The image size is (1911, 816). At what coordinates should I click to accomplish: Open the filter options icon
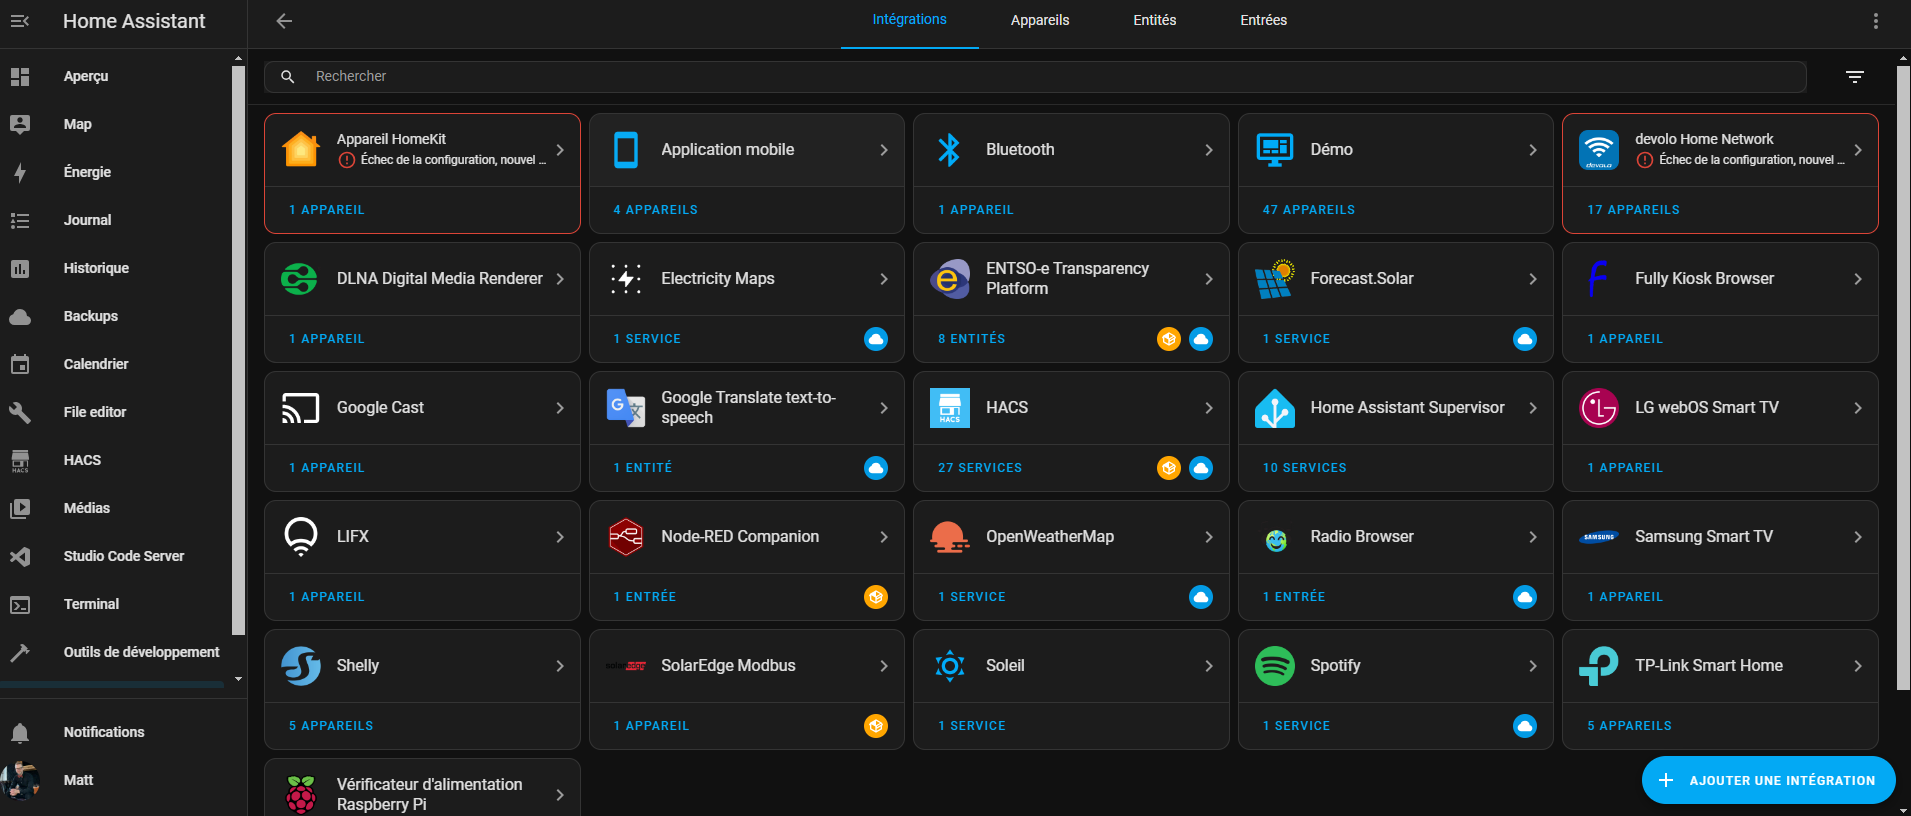tap(1855, 77)
